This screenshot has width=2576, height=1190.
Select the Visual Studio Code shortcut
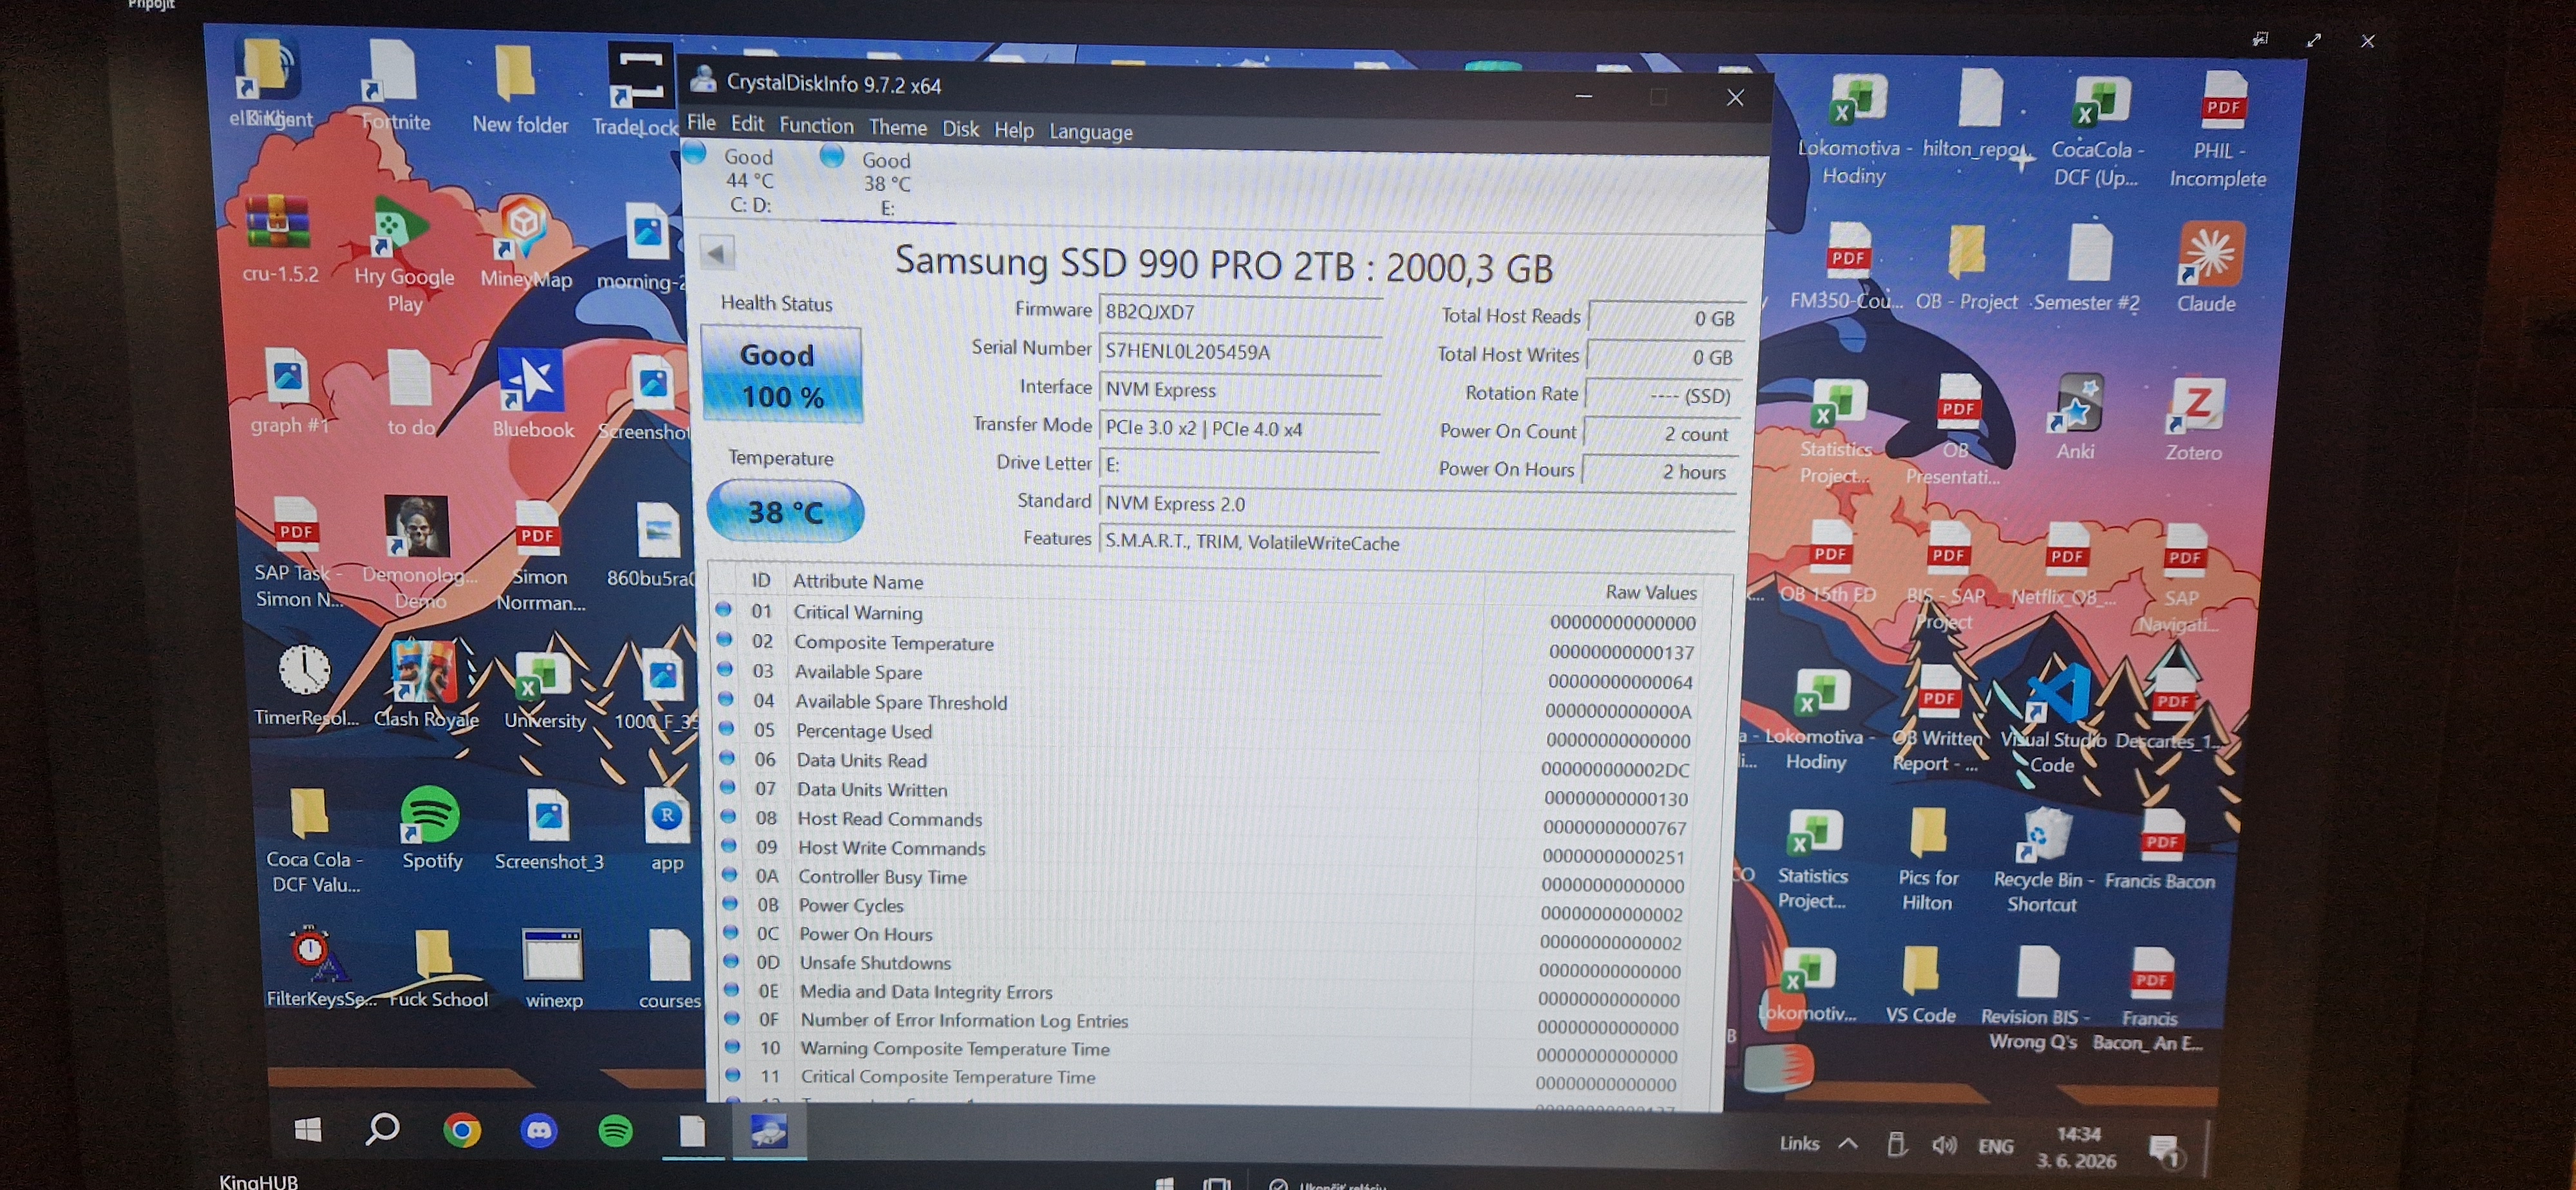(x=2054, y=719)
